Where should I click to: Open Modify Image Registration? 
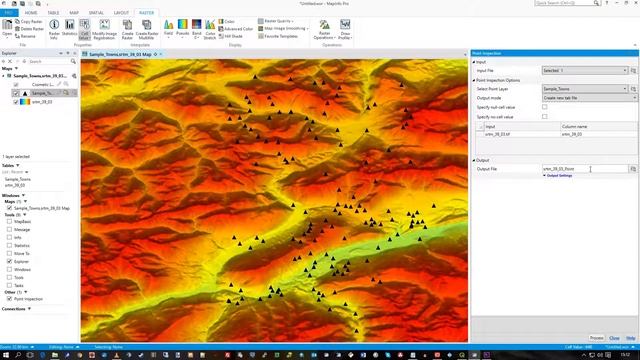104,29
